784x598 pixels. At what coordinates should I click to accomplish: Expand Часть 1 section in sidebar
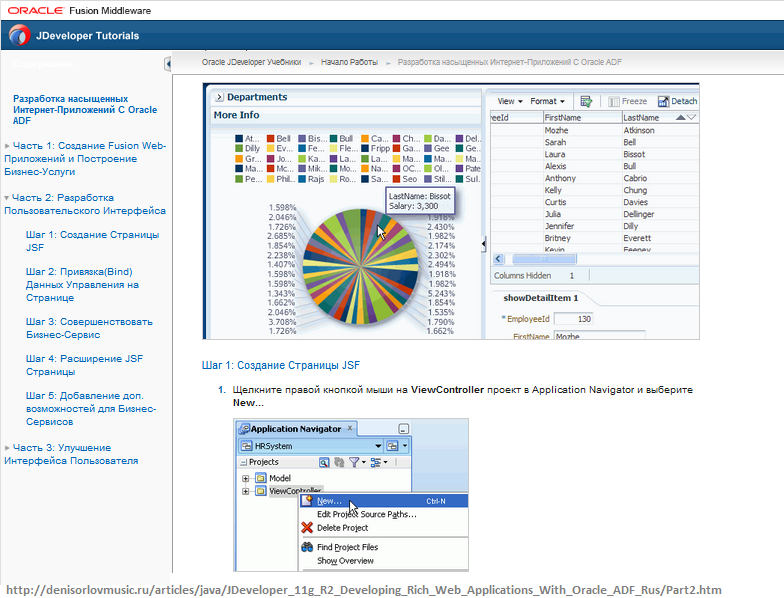point(8,146)
